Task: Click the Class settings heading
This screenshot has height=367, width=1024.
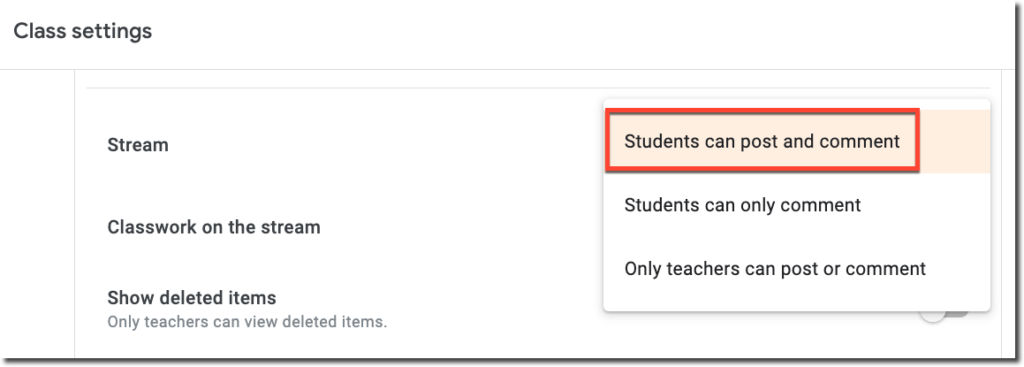Action: click(x=83, y=31)
